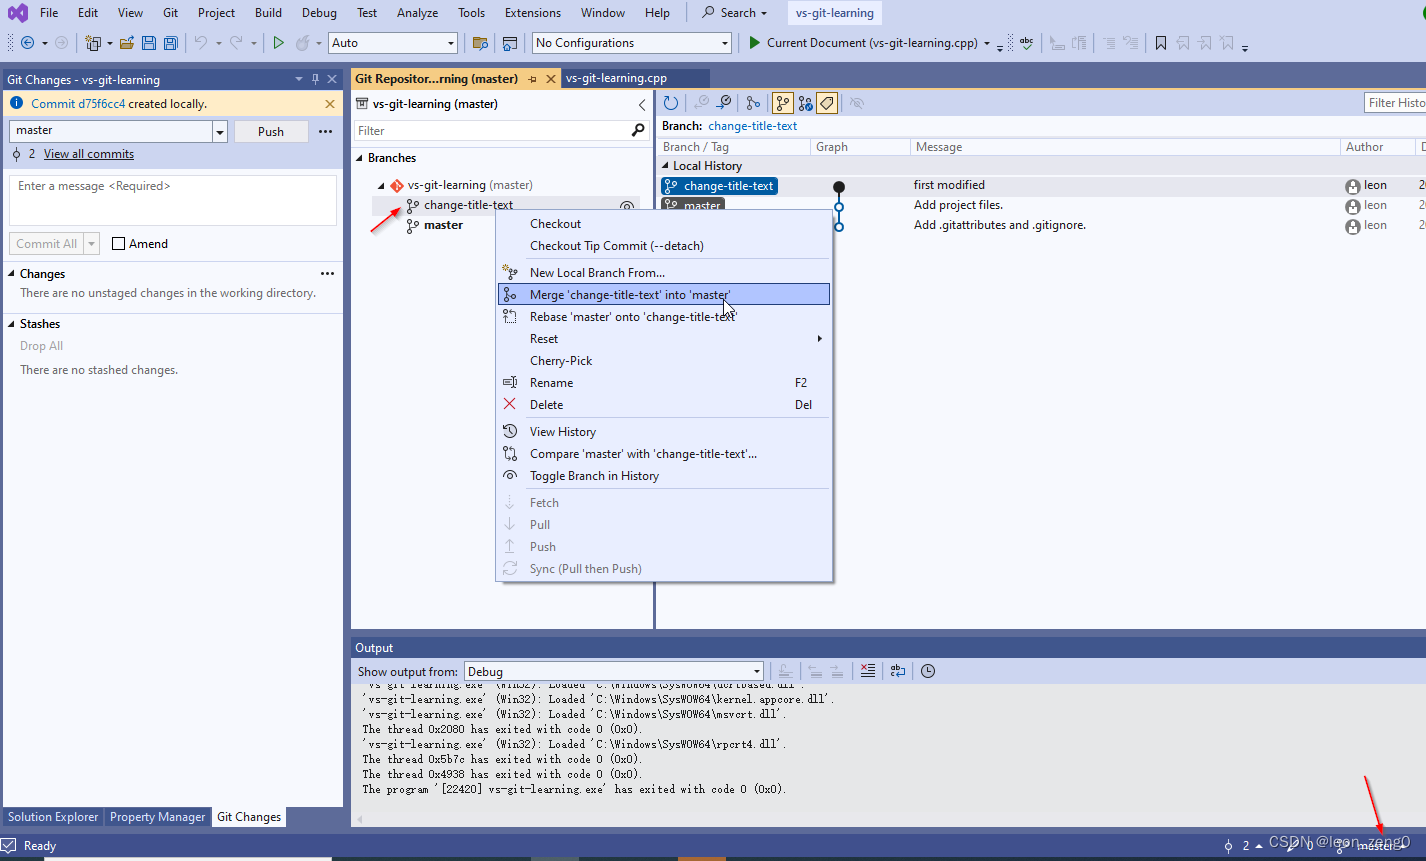Click the Search button in title bar

(x=735, y=13)
